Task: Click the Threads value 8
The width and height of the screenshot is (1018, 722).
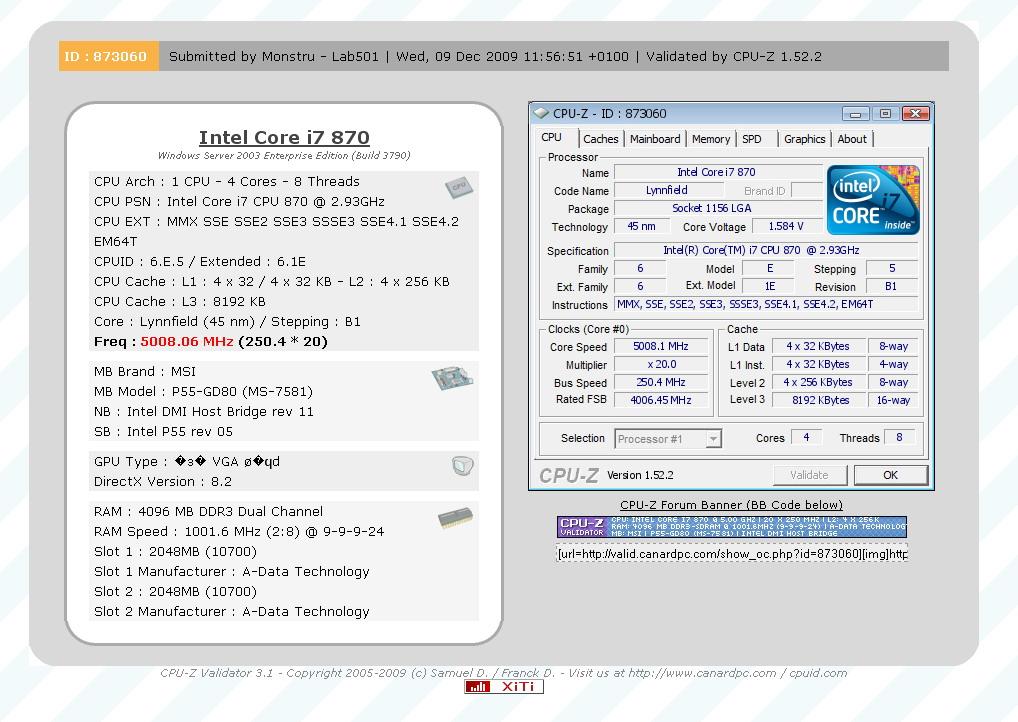Action: 899,438
